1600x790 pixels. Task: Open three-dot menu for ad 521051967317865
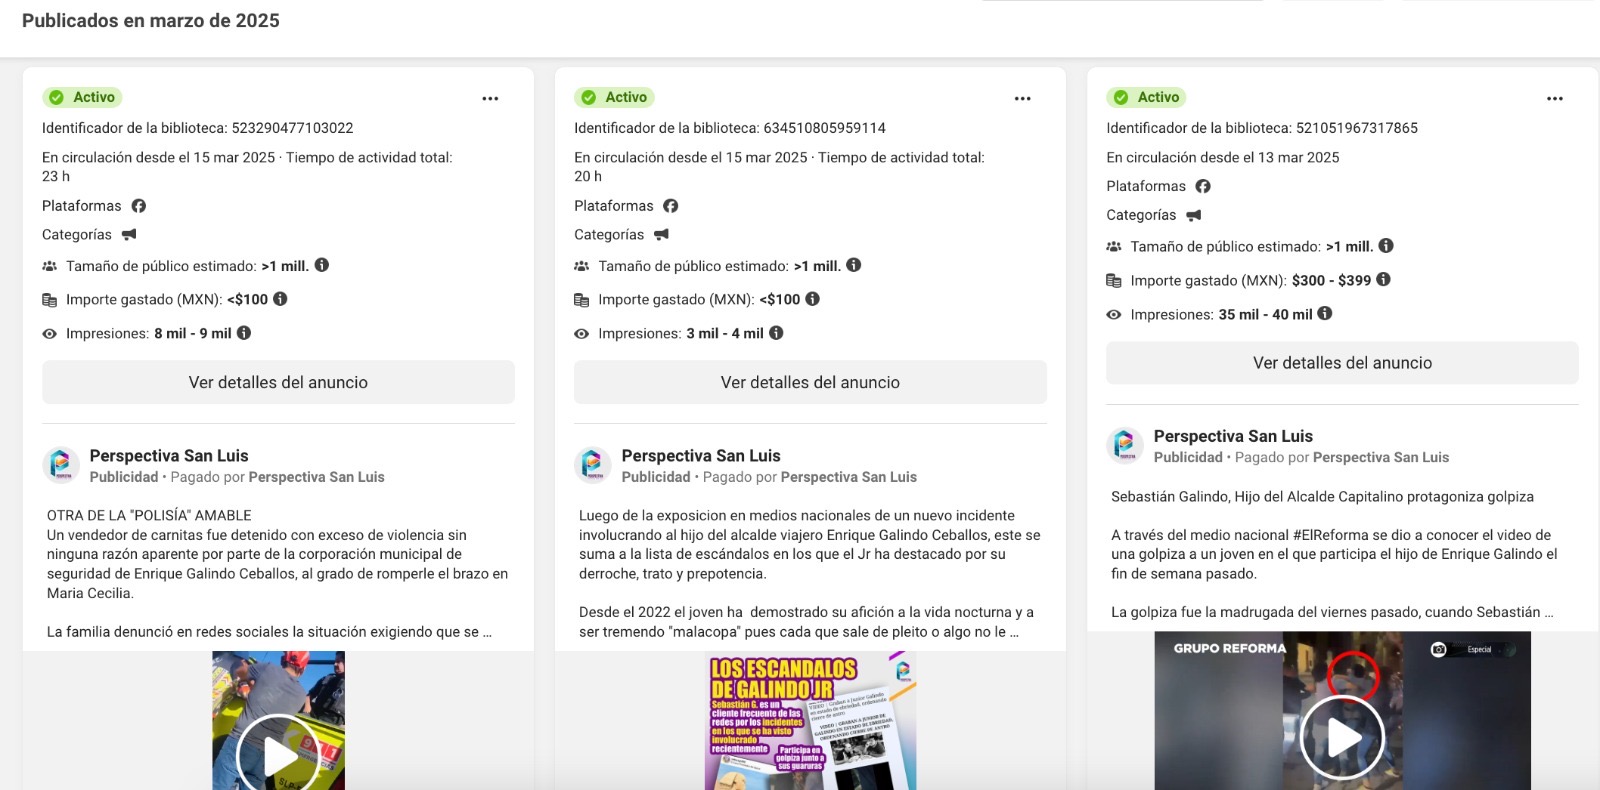click(1554, 98)
